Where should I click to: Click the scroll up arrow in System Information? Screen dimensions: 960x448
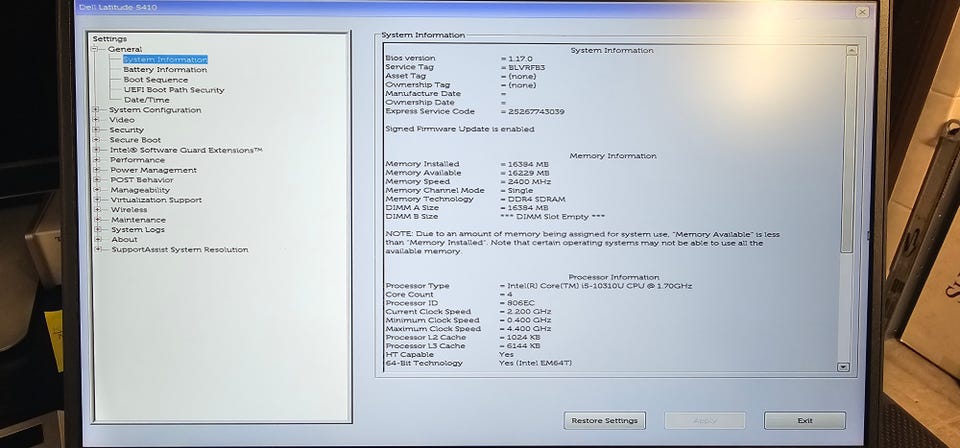point(851,51)
